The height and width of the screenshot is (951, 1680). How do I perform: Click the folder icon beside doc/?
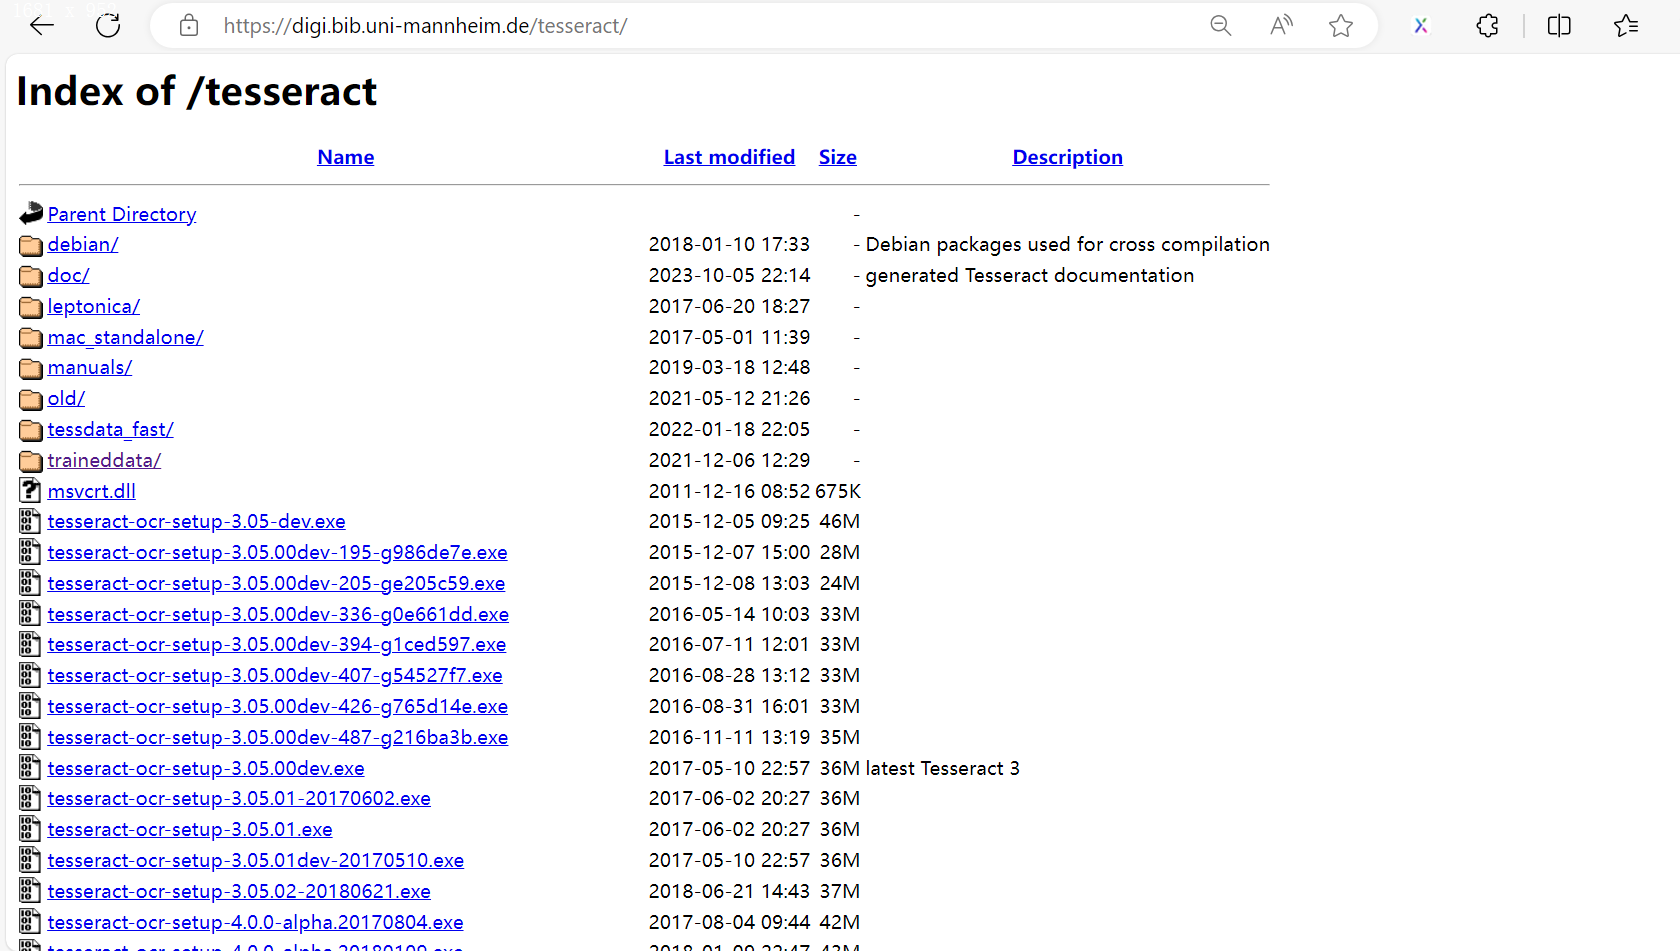pyautogui.click(x=31, y=276)
